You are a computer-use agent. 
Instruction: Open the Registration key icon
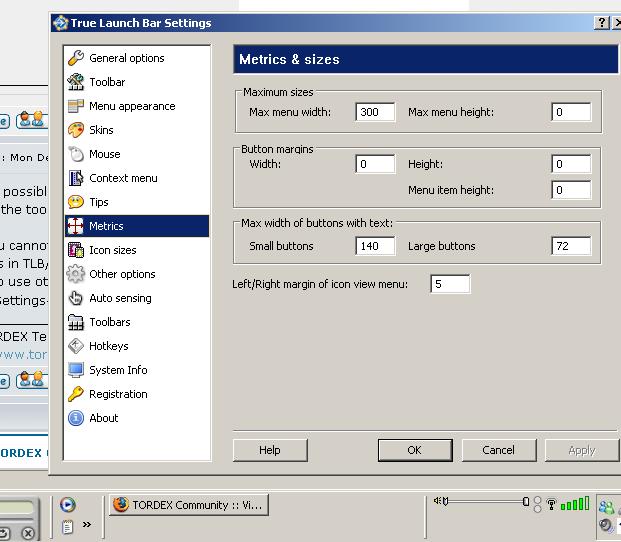75,394
